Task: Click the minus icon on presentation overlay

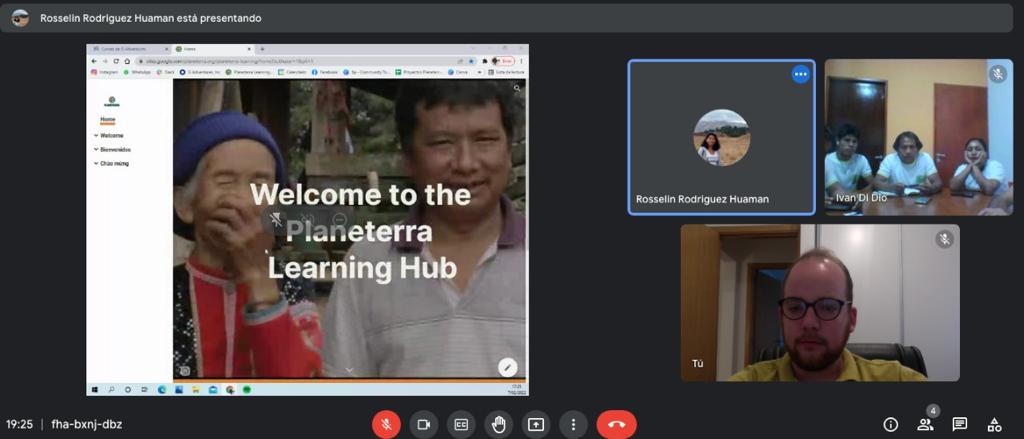Action: (339, 220)
